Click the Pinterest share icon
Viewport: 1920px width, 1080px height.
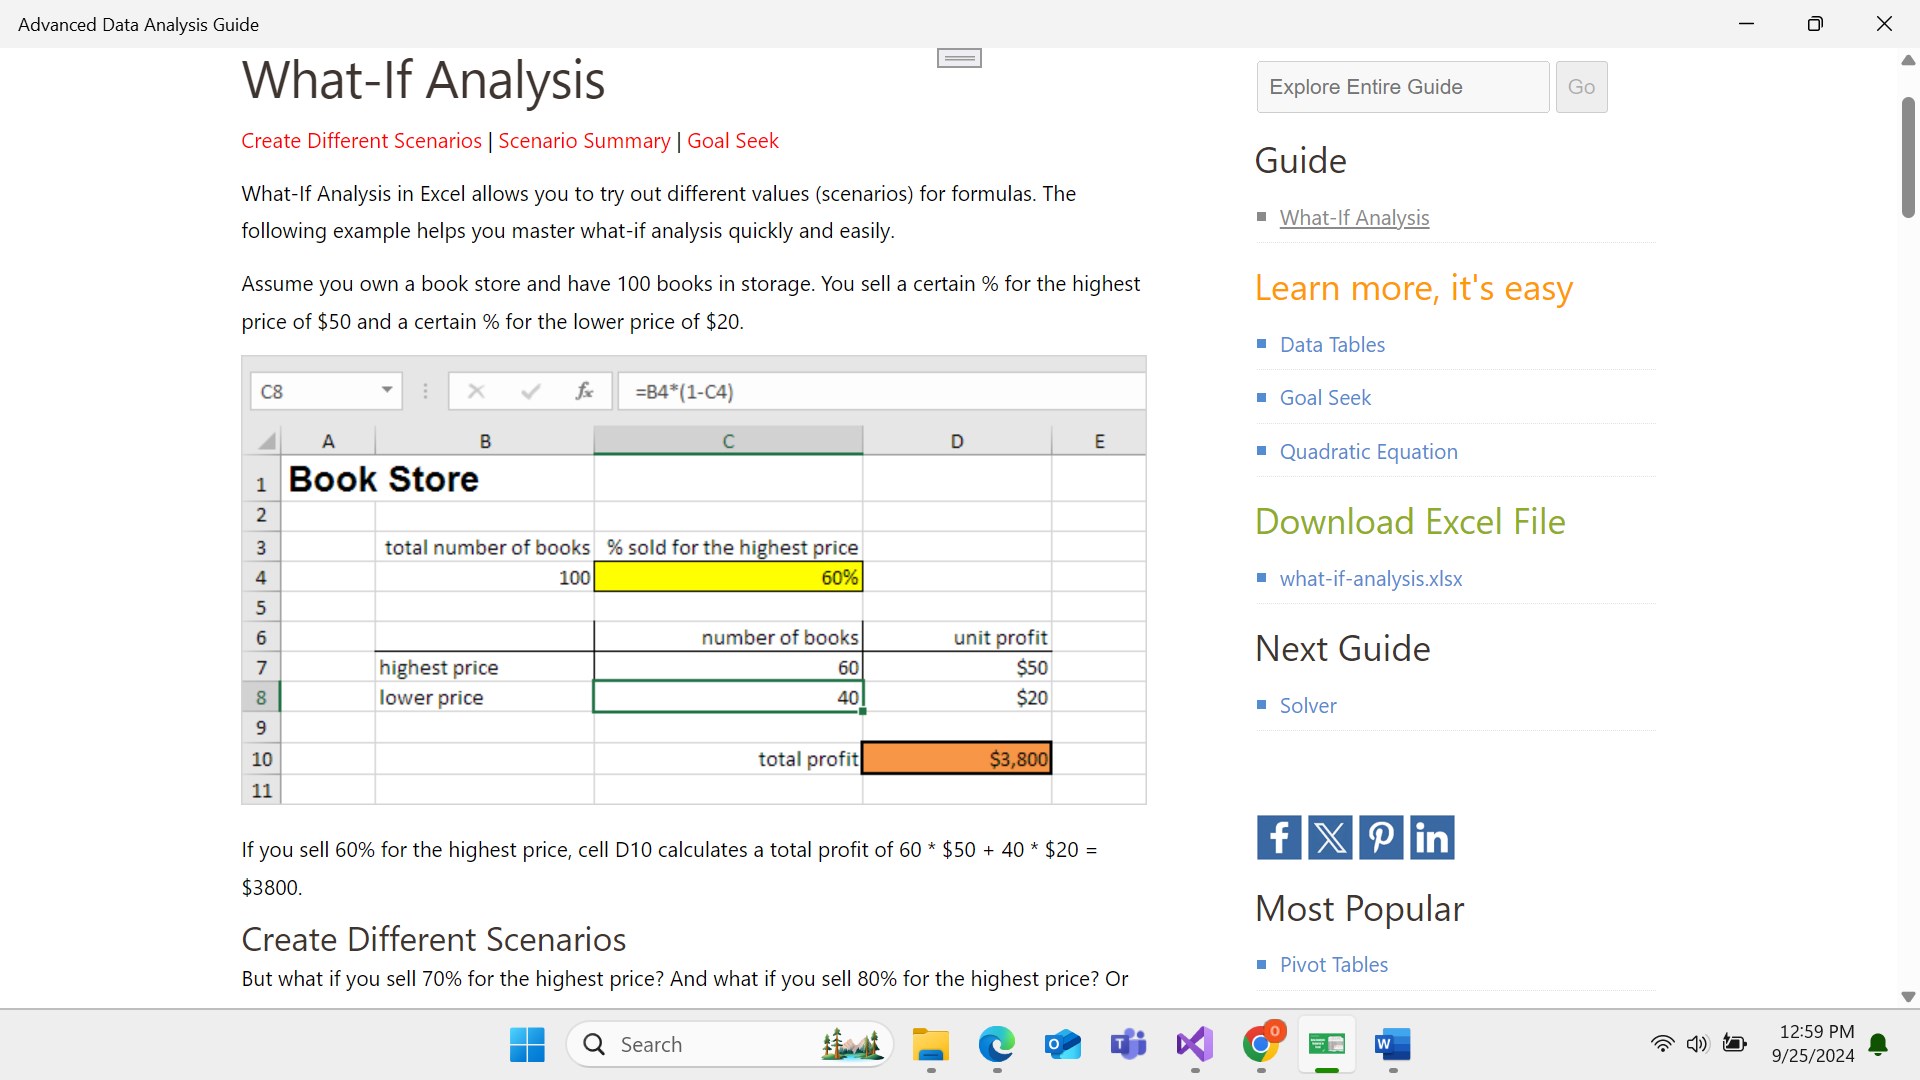(x=1380, y=838)
